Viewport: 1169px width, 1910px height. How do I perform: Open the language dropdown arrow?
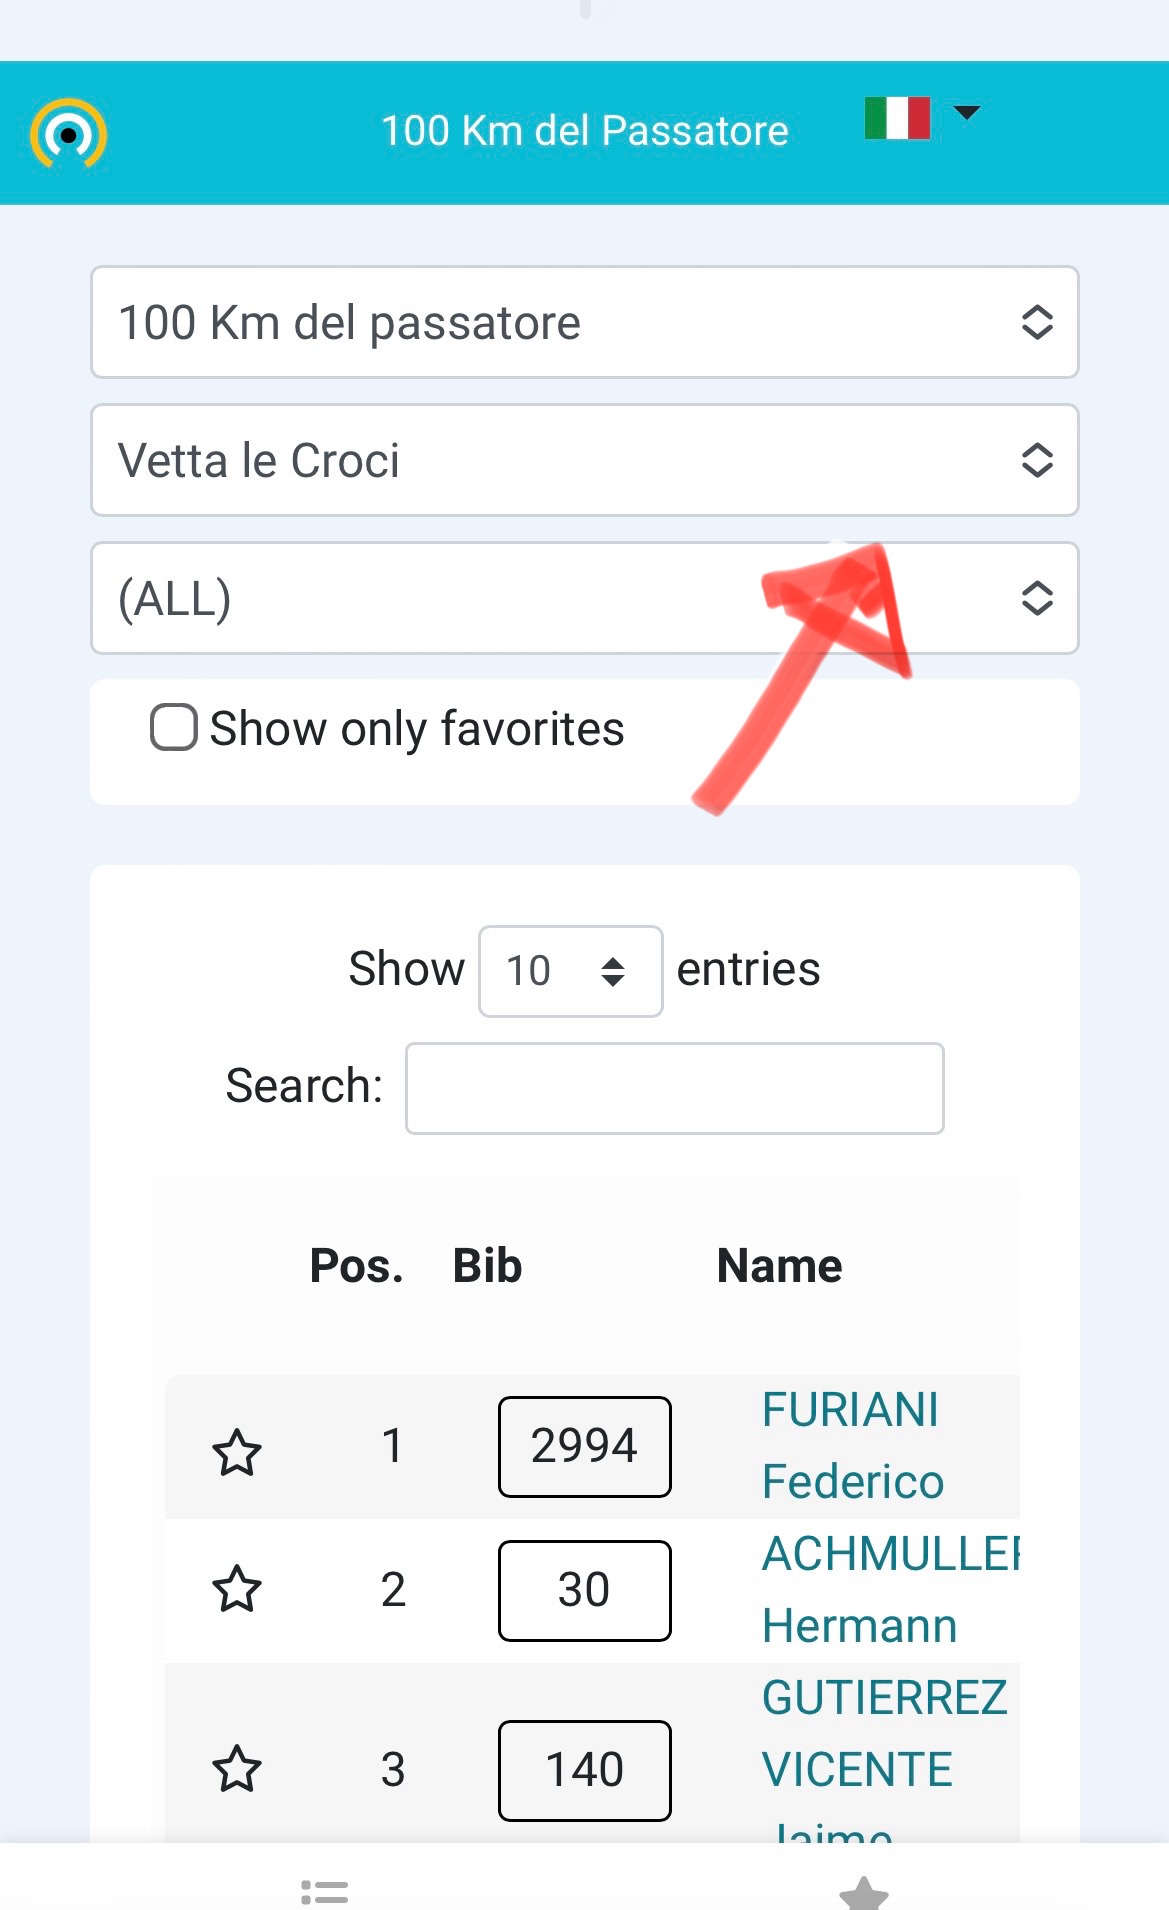point(967,112)
